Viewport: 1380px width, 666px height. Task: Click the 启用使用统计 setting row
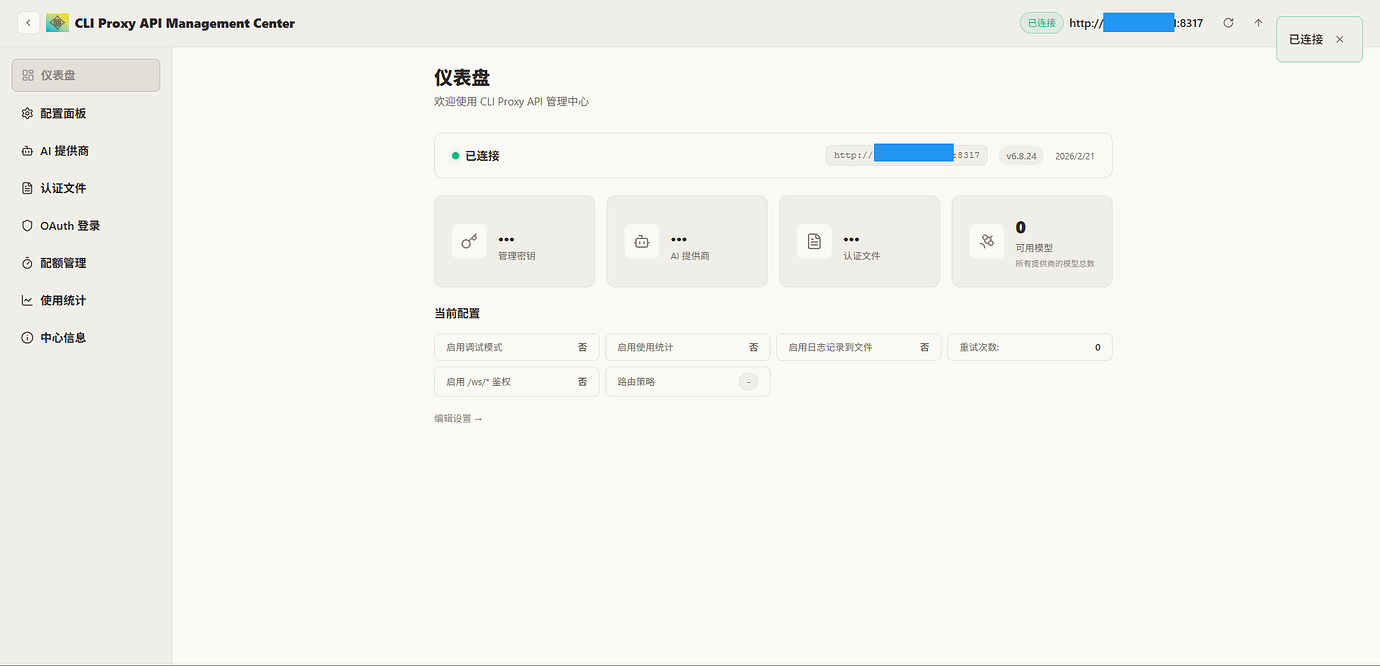[x=688, y=347]
